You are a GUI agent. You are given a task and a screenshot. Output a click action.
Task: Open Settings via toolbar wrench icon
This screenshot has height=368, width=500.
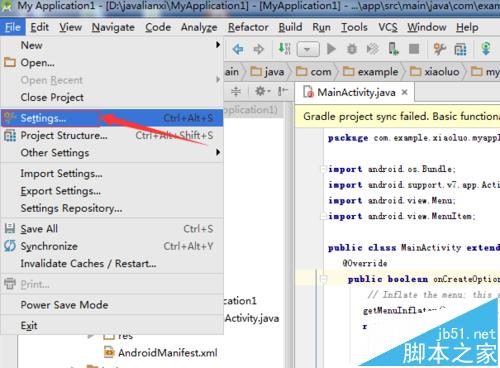click(x=440, y=49)
